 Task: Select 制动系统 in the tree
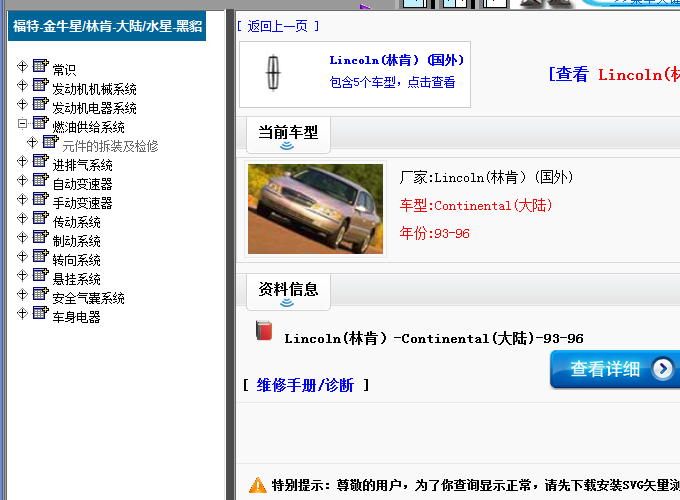click(x=76, y=241)
